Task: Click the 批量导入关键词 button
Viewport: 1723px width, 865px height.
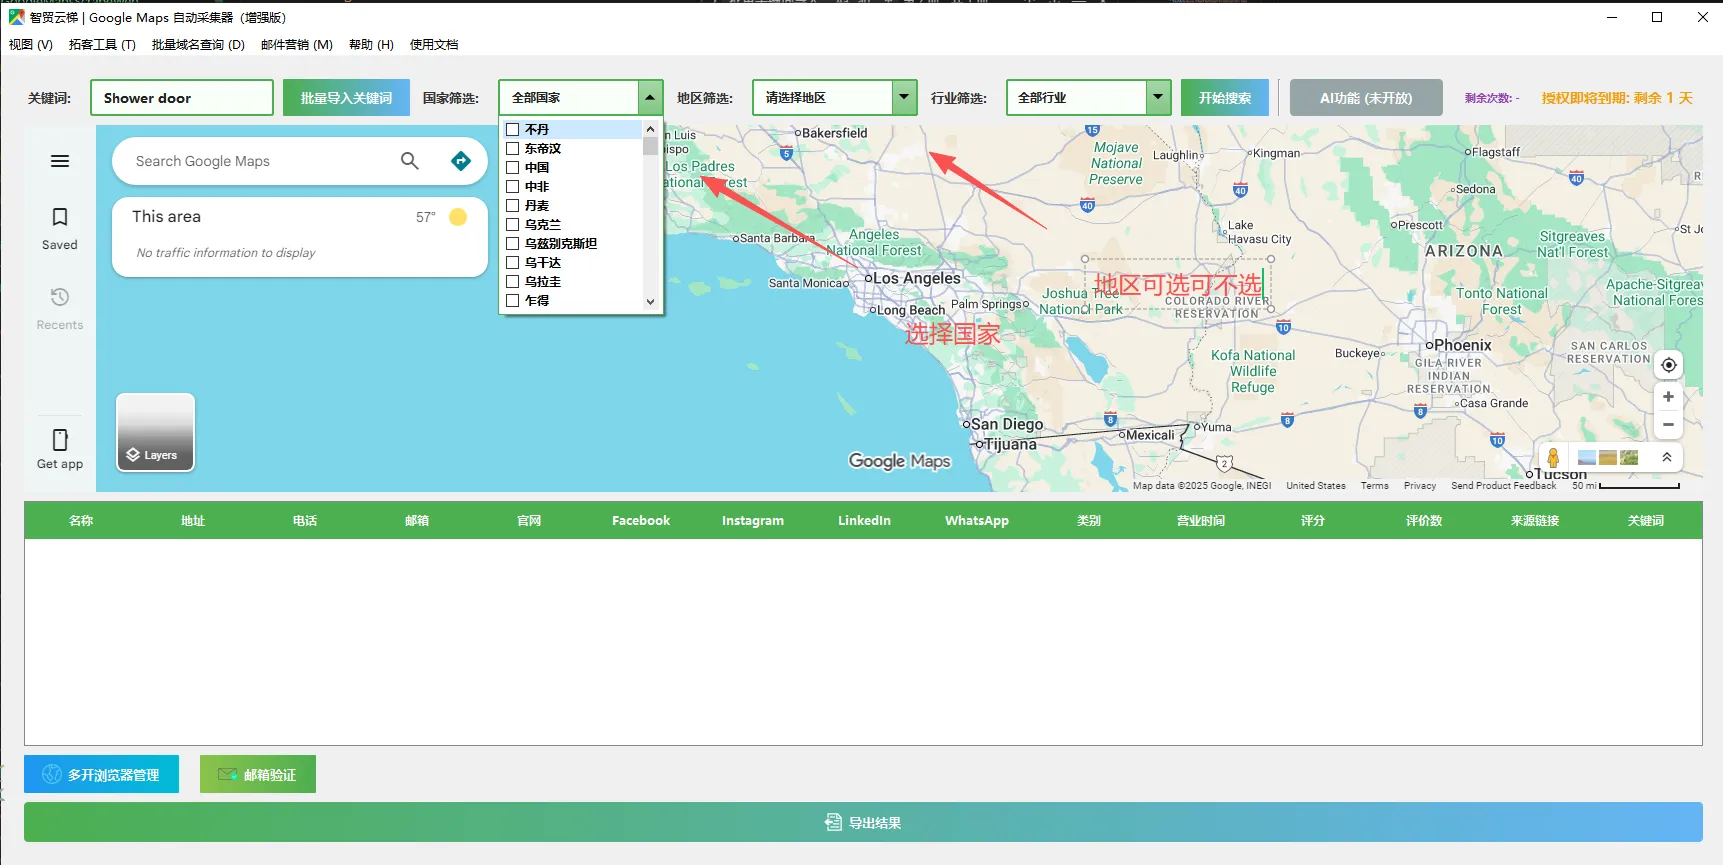Action: 346,98
